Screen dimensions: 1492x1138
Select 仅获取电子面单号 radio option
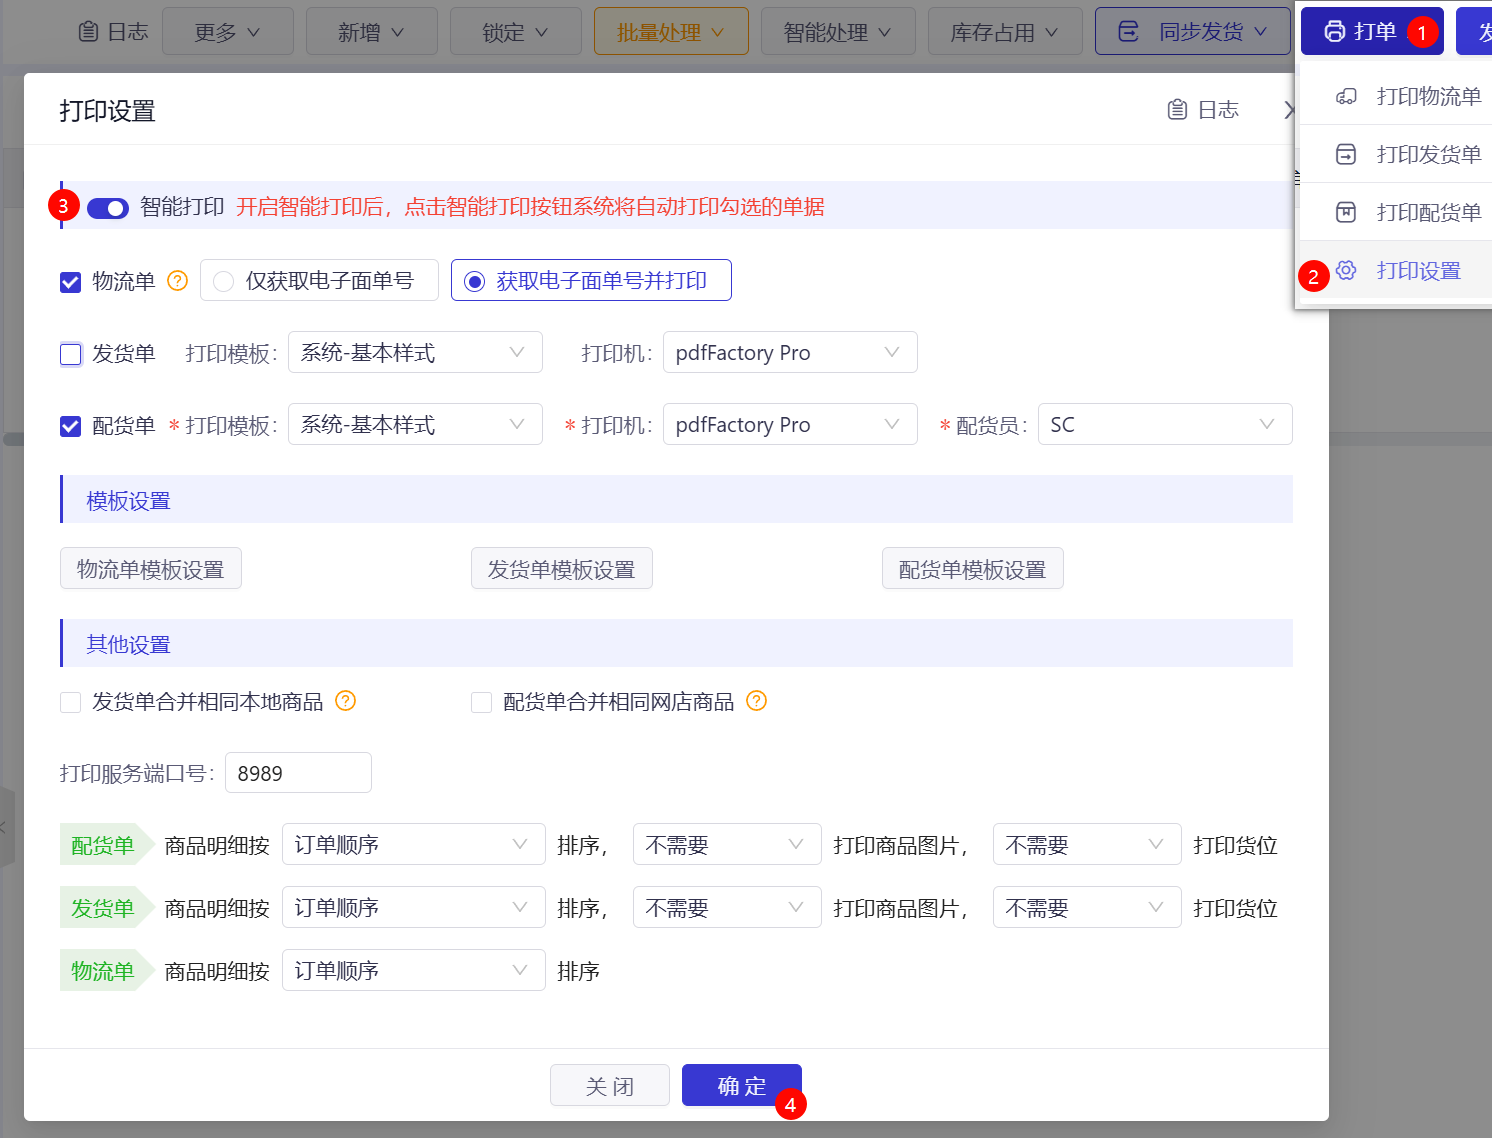pos(319,280)
